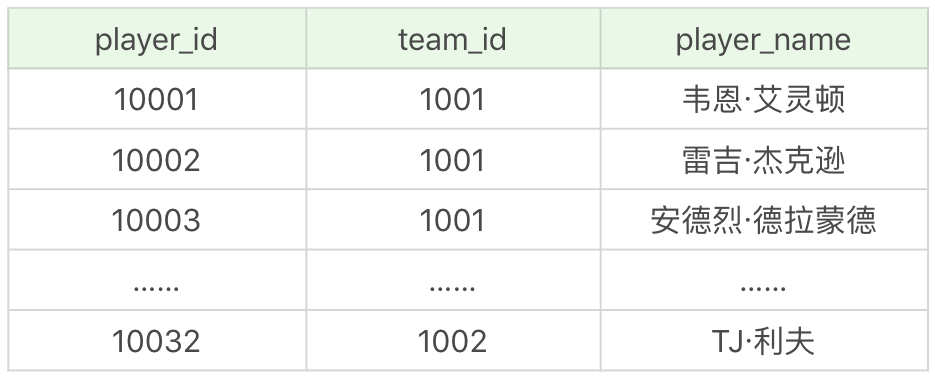The height and width of the screenshot is (379, 935).
Task: Select the cell containing 10001
Action: tap(157, 99)
